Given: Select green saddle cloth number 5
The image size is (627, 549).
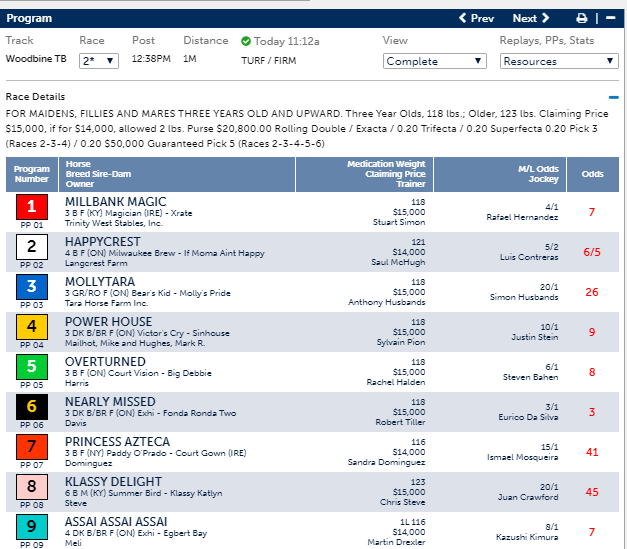Looking at the screenshot, I should (x=32, y=367).
